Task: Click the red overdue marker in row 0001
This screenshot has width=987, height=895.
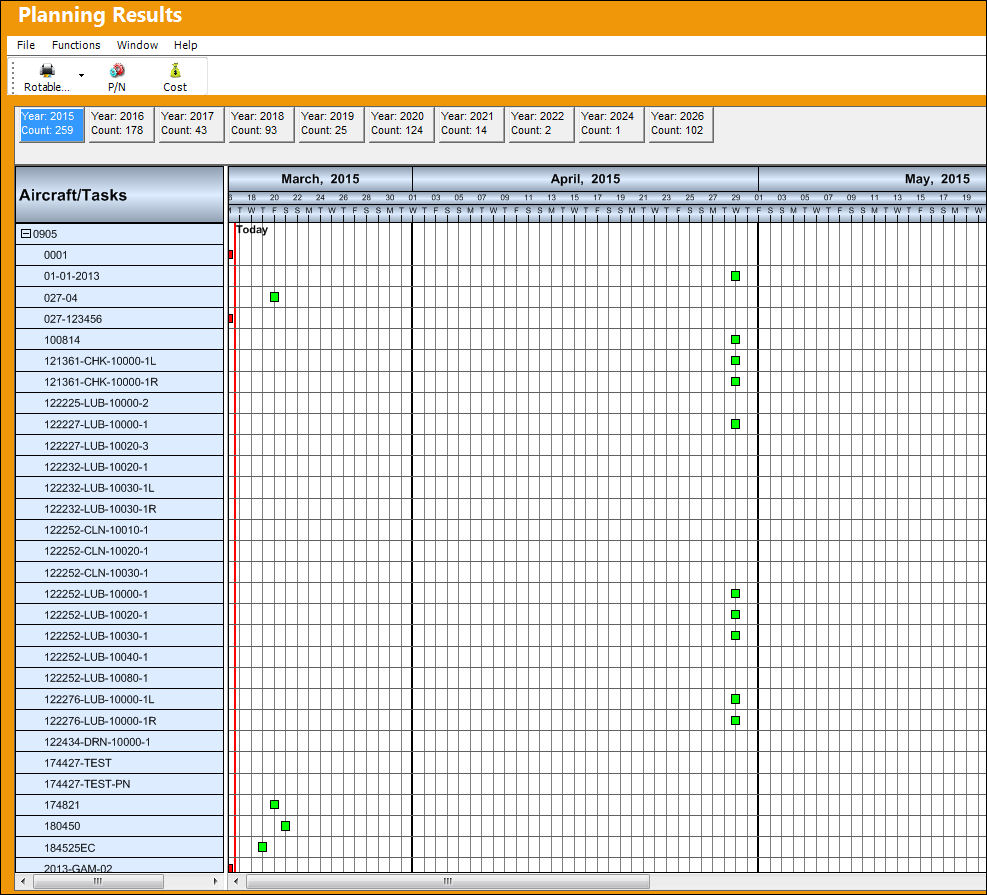Action: pyautogui.click(x=230, y=254)
